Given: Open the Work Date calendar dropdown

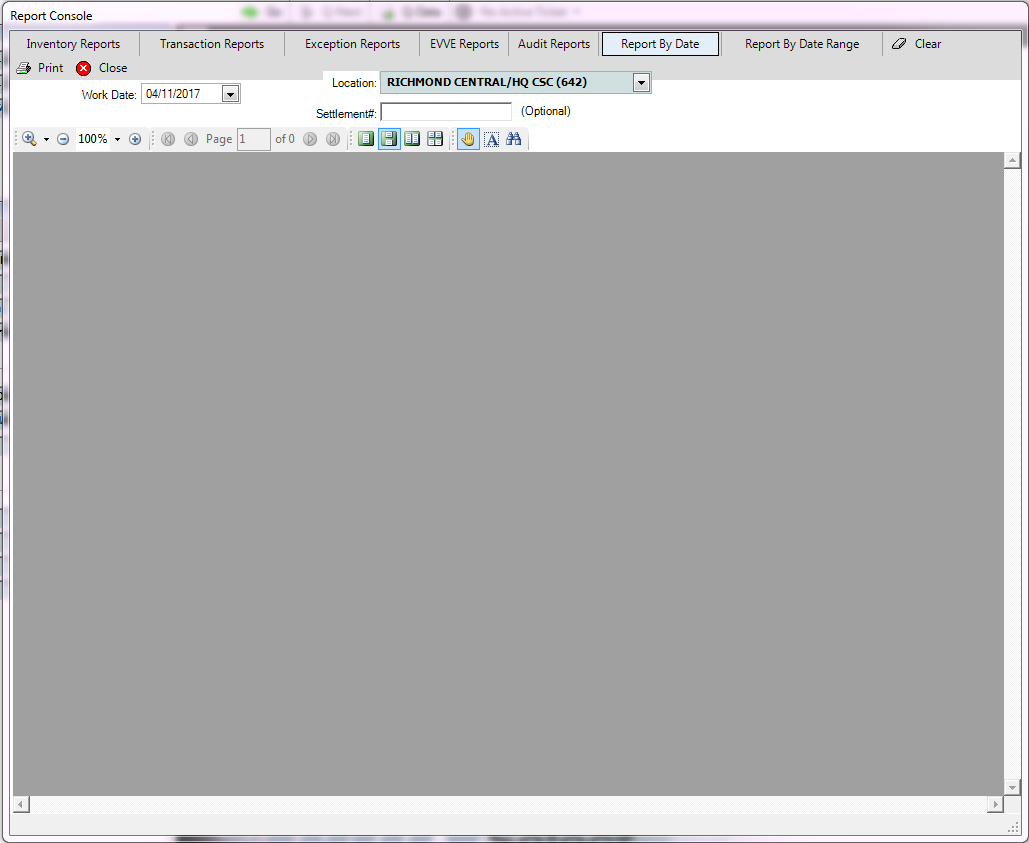Looking at the screenshot, I should pos(230,93).
